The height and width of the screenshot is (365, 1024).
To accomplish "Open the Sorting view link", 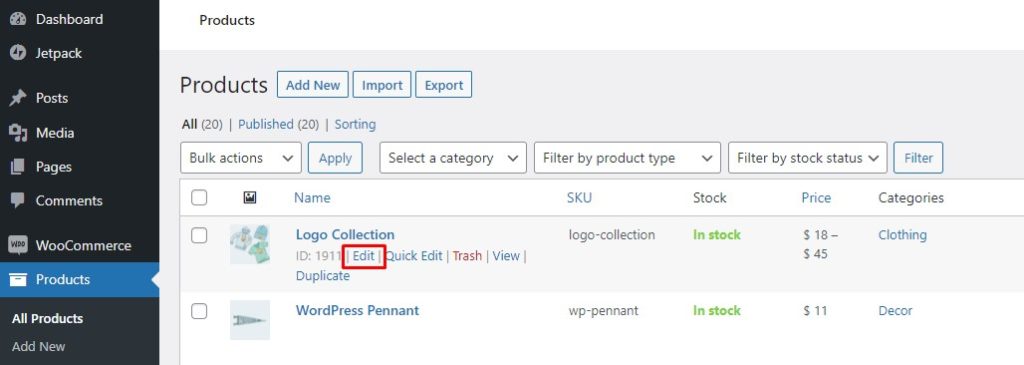I will (355, 124).
